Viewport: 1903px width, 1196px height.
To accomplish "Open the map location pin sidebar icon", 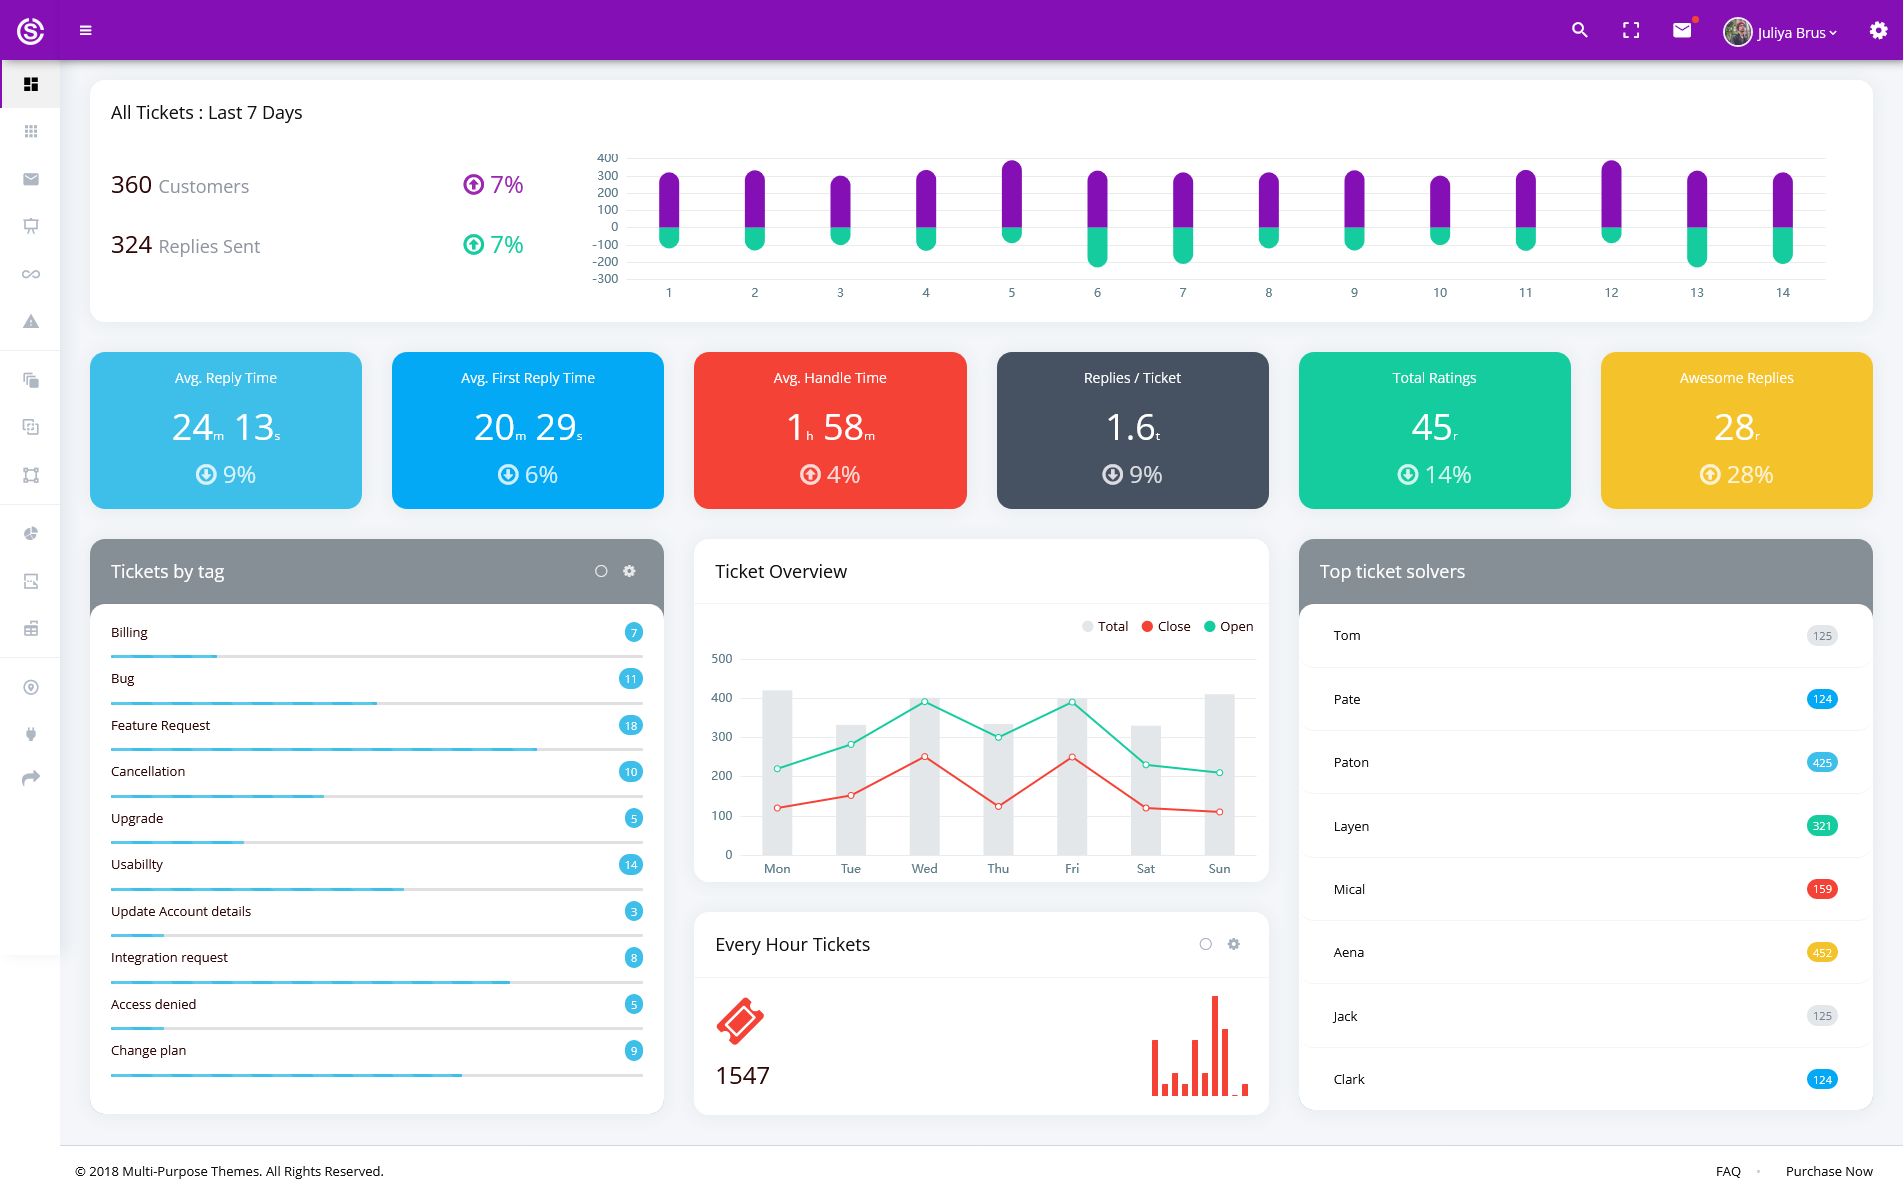I will (x=31, y=687).
